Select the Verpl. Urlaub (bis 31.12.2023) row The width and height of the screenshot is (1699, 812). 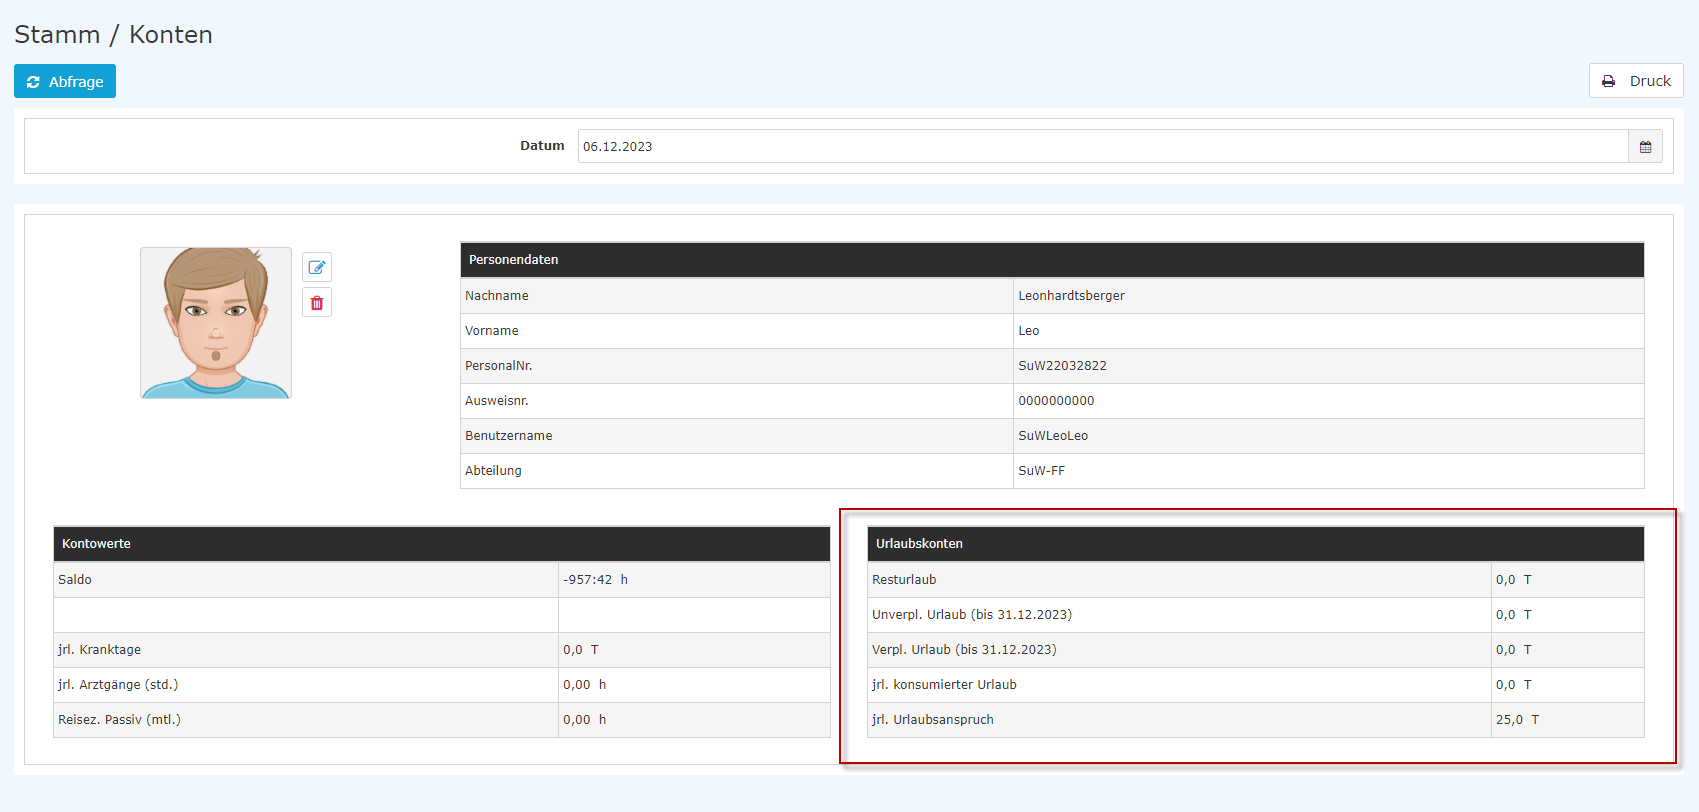pyautogui.click(x=1256, y=650)
